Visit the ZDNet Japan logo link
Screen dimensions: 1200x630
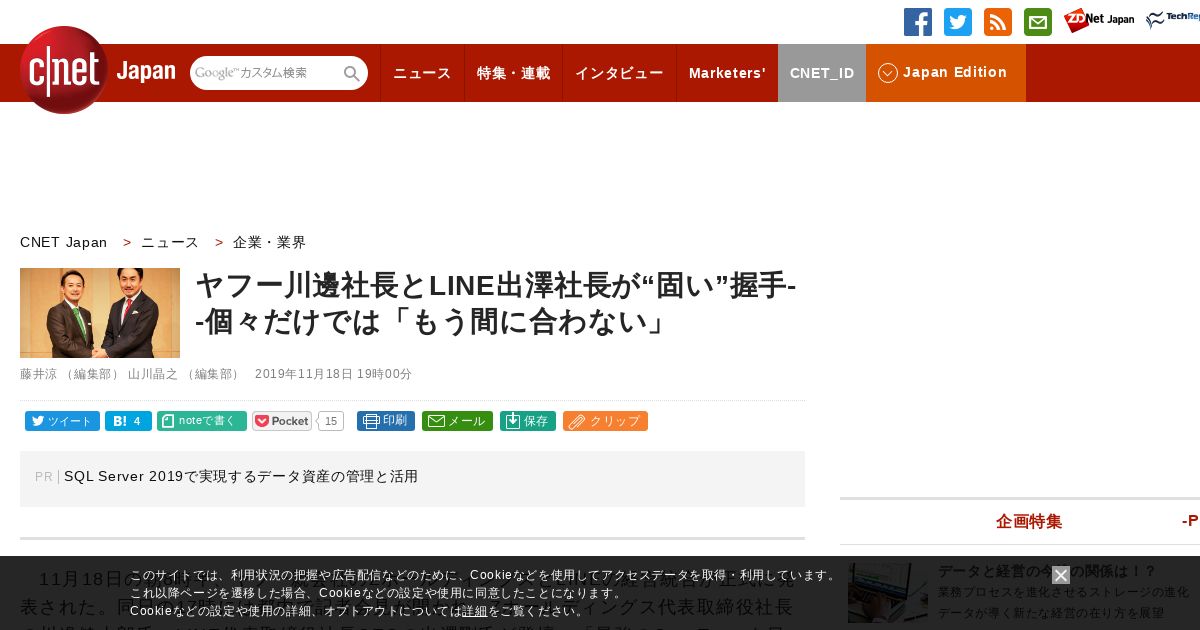tap(1099, 20)
